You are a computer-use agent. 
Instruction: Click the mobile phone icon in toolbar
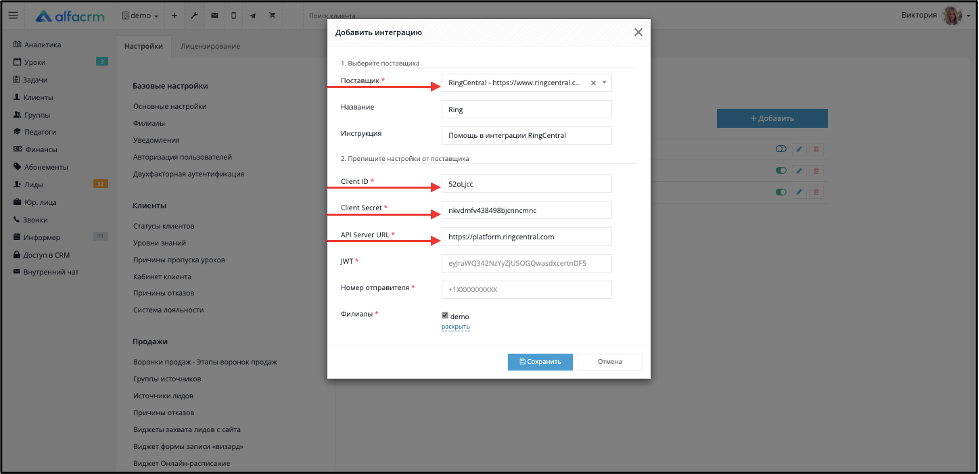234,16
